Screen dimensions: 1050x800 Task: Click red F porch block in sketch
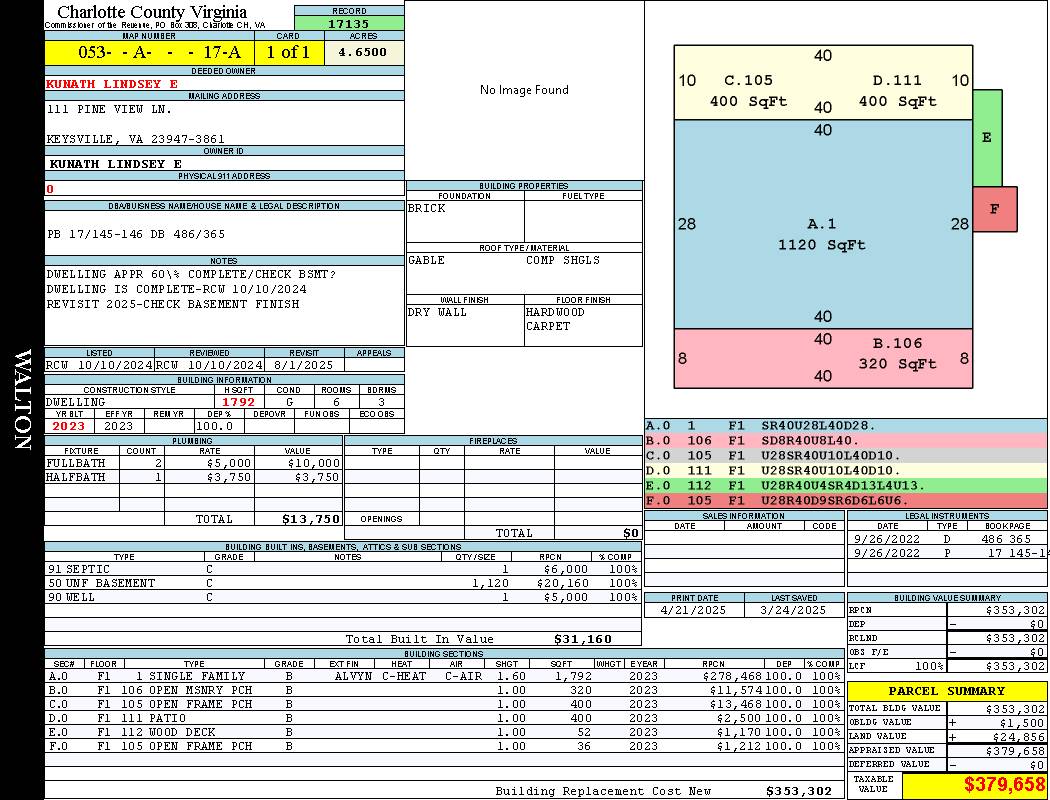tap(994, 210)
